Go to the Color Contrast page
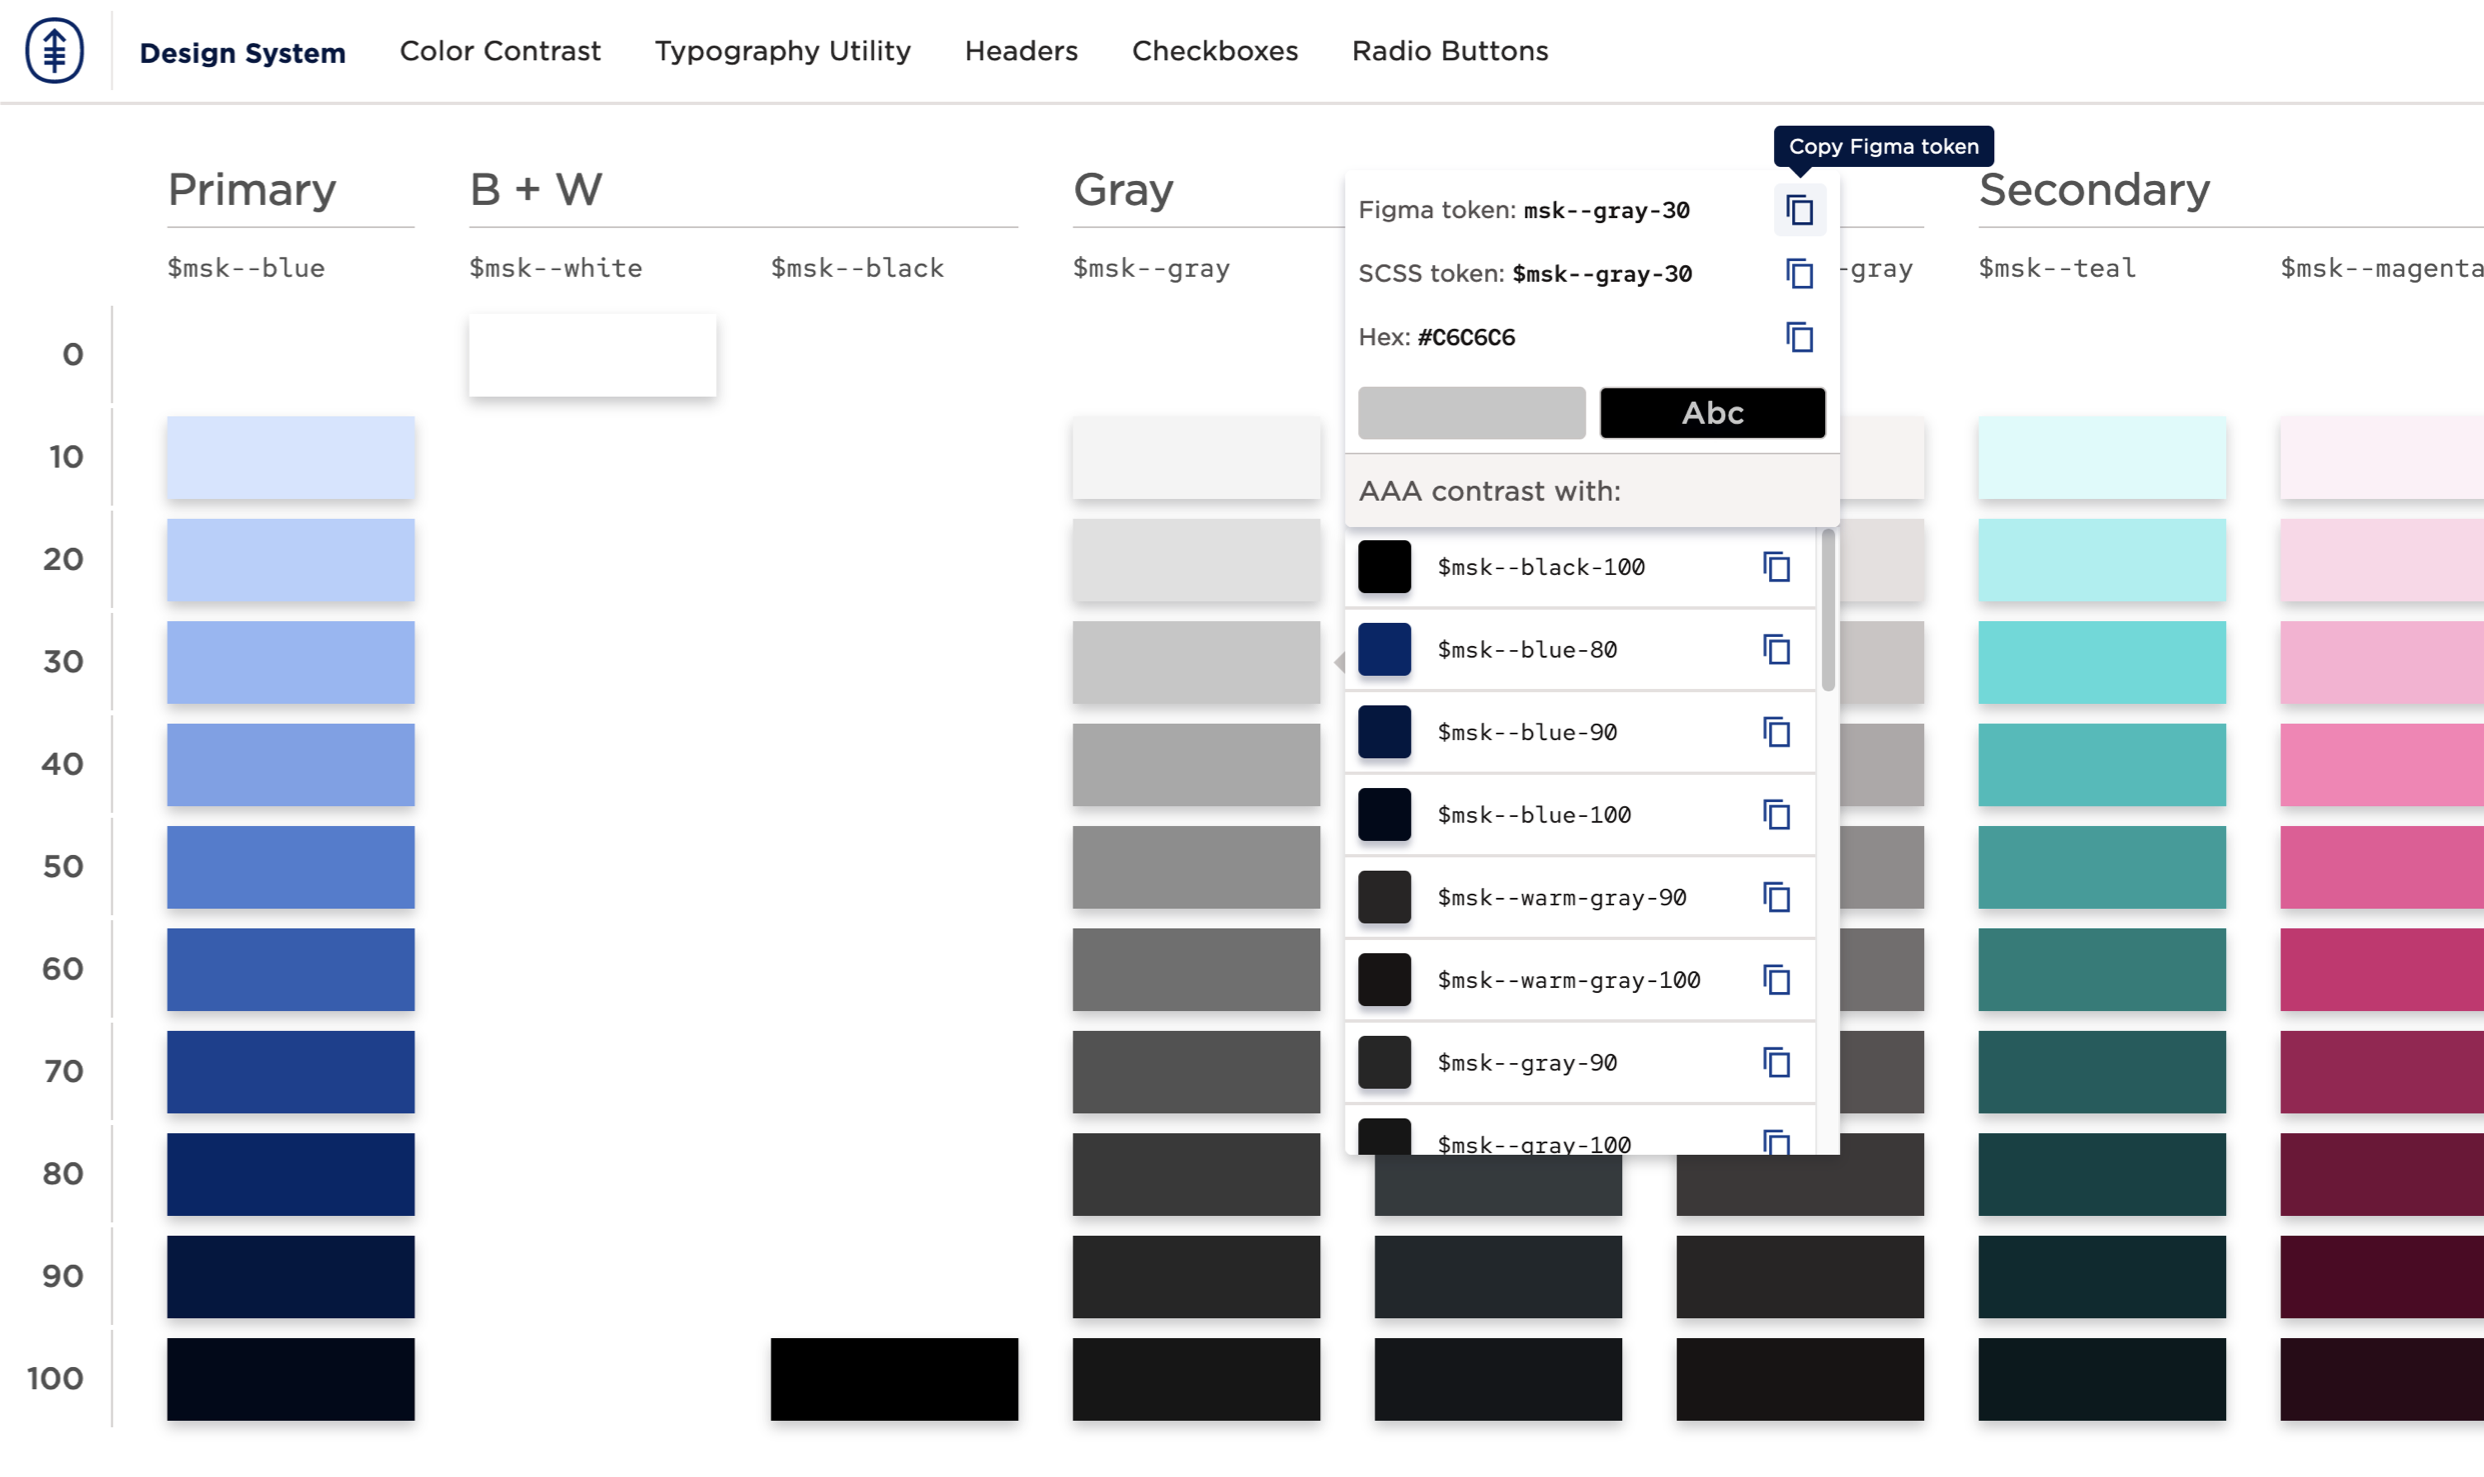This screenshot has height=1477, width=2484. tap(500, 51)
